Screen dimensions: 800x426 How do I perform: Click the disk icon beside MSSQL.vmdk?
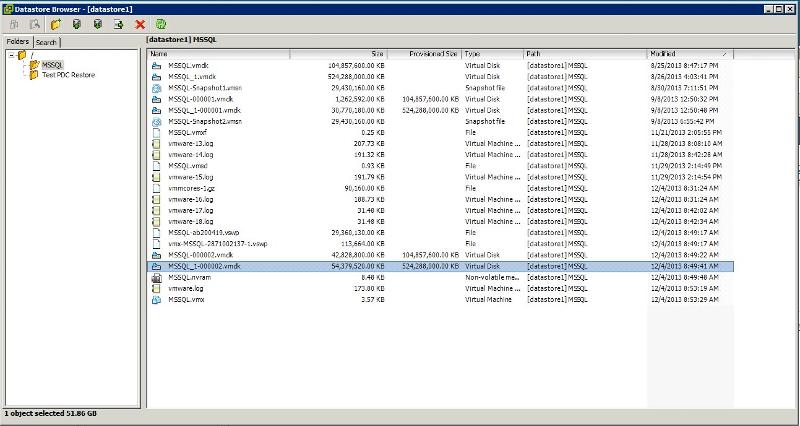point(157,66)
